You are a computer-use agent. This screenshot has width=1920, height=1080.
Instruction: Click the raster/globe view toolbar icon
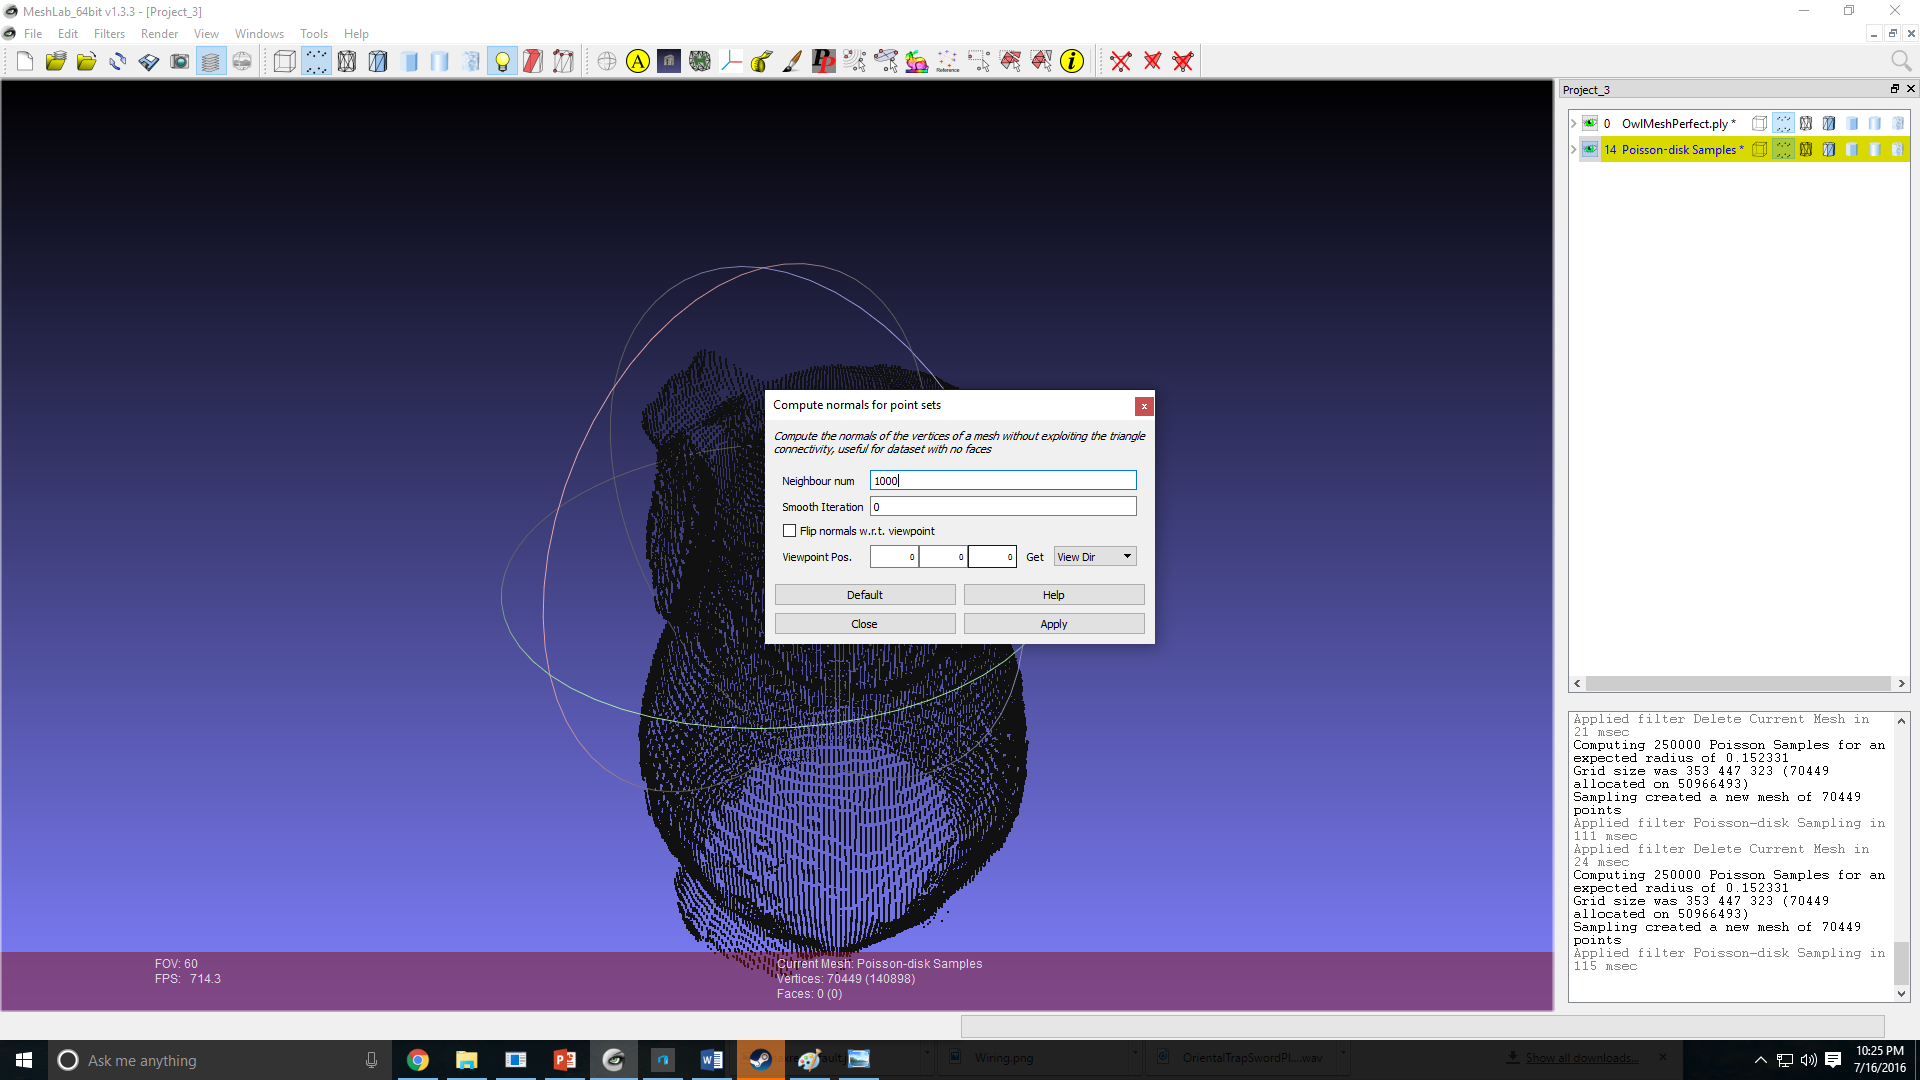pos(242,62)
